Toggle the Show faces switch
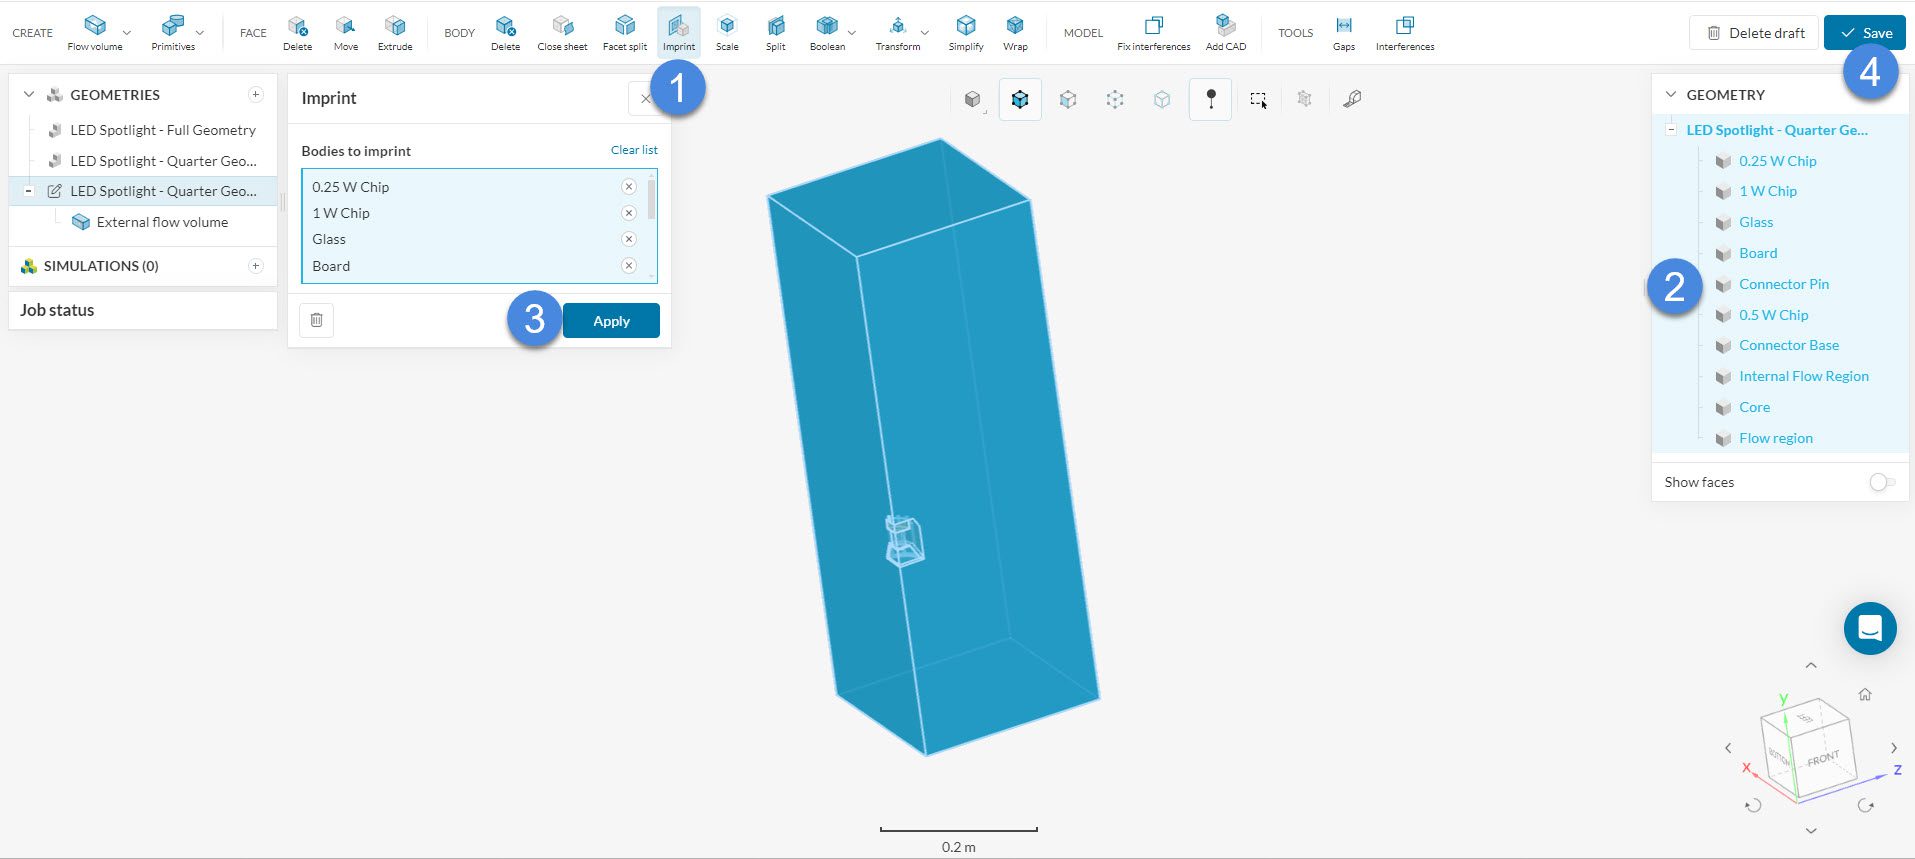 pos(1881,482)
